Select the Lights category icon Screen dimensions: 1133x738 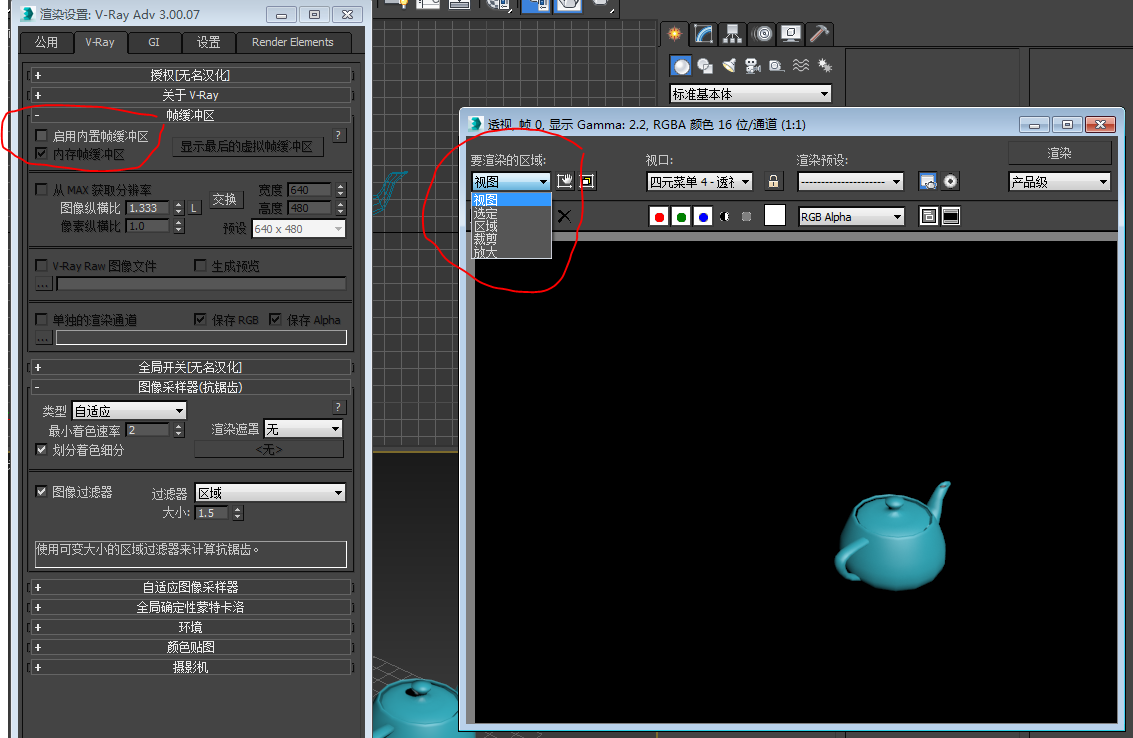pos(728,66)
